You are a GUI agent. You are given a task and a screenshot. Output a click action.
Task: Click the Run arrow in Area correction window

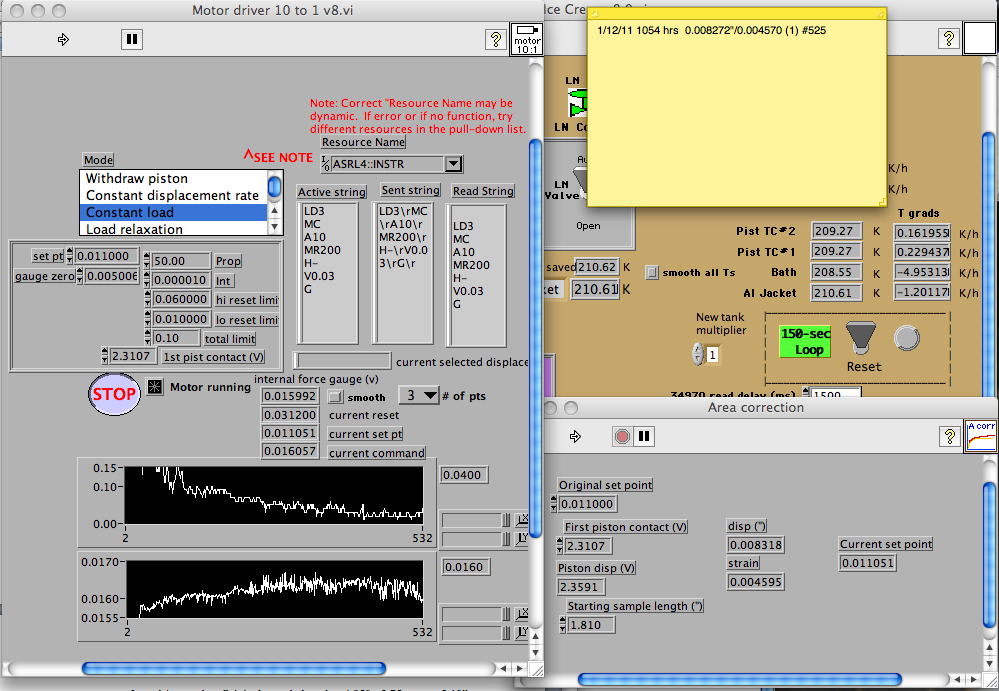tap(575, 436)
